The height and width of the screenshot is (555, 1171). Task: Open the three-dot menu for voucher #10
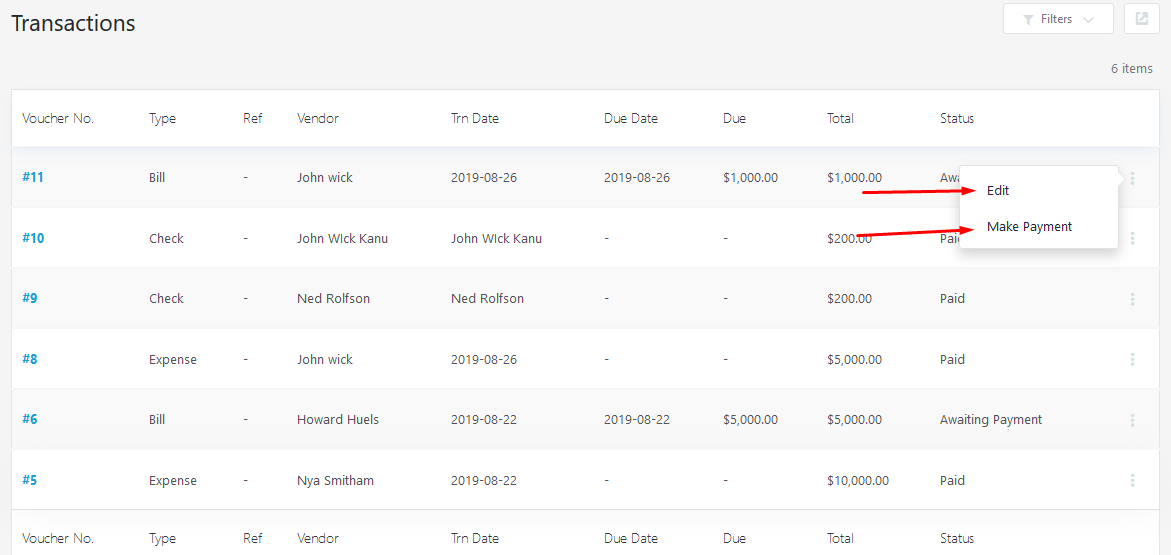click(1132, 238)
